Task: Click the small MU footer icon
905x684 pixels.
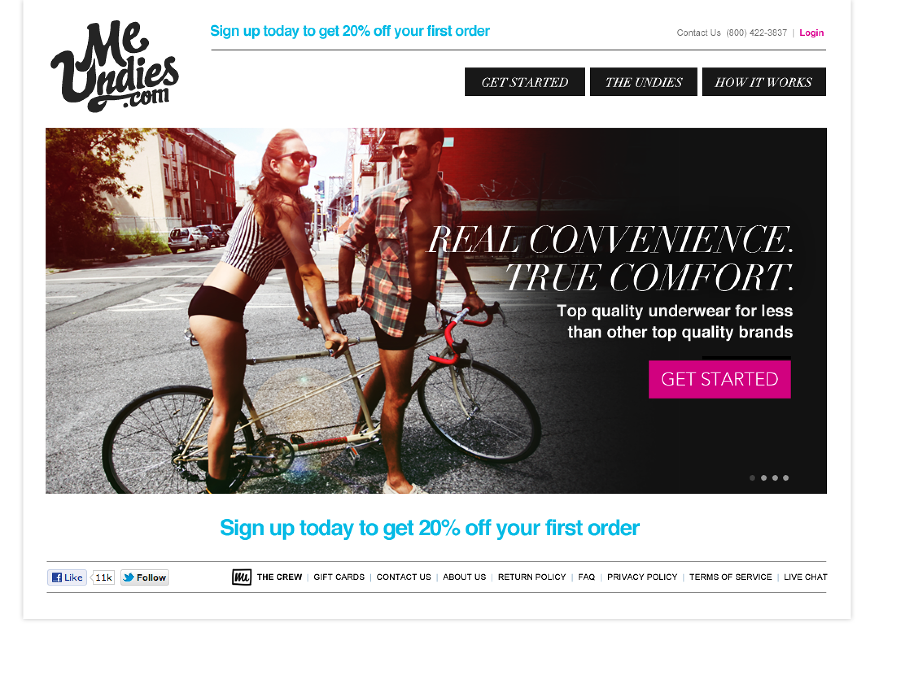Action: tap(241, 577)
